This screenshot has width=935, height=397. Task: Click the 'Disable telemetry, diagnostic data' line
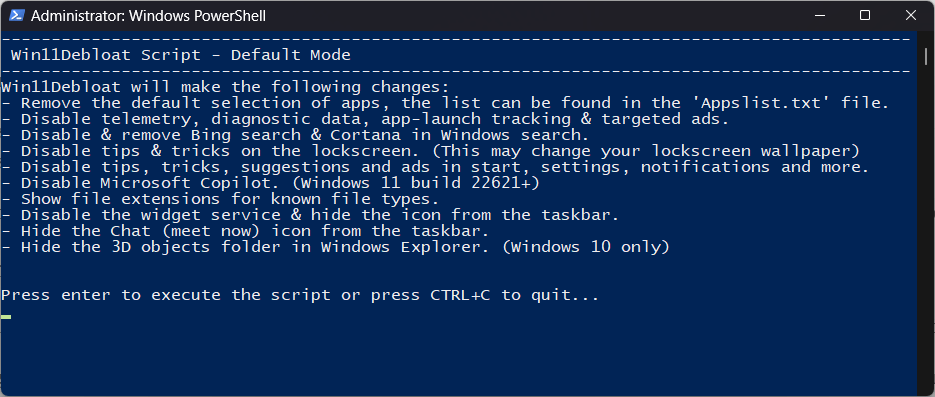click(x=365, y=119)
